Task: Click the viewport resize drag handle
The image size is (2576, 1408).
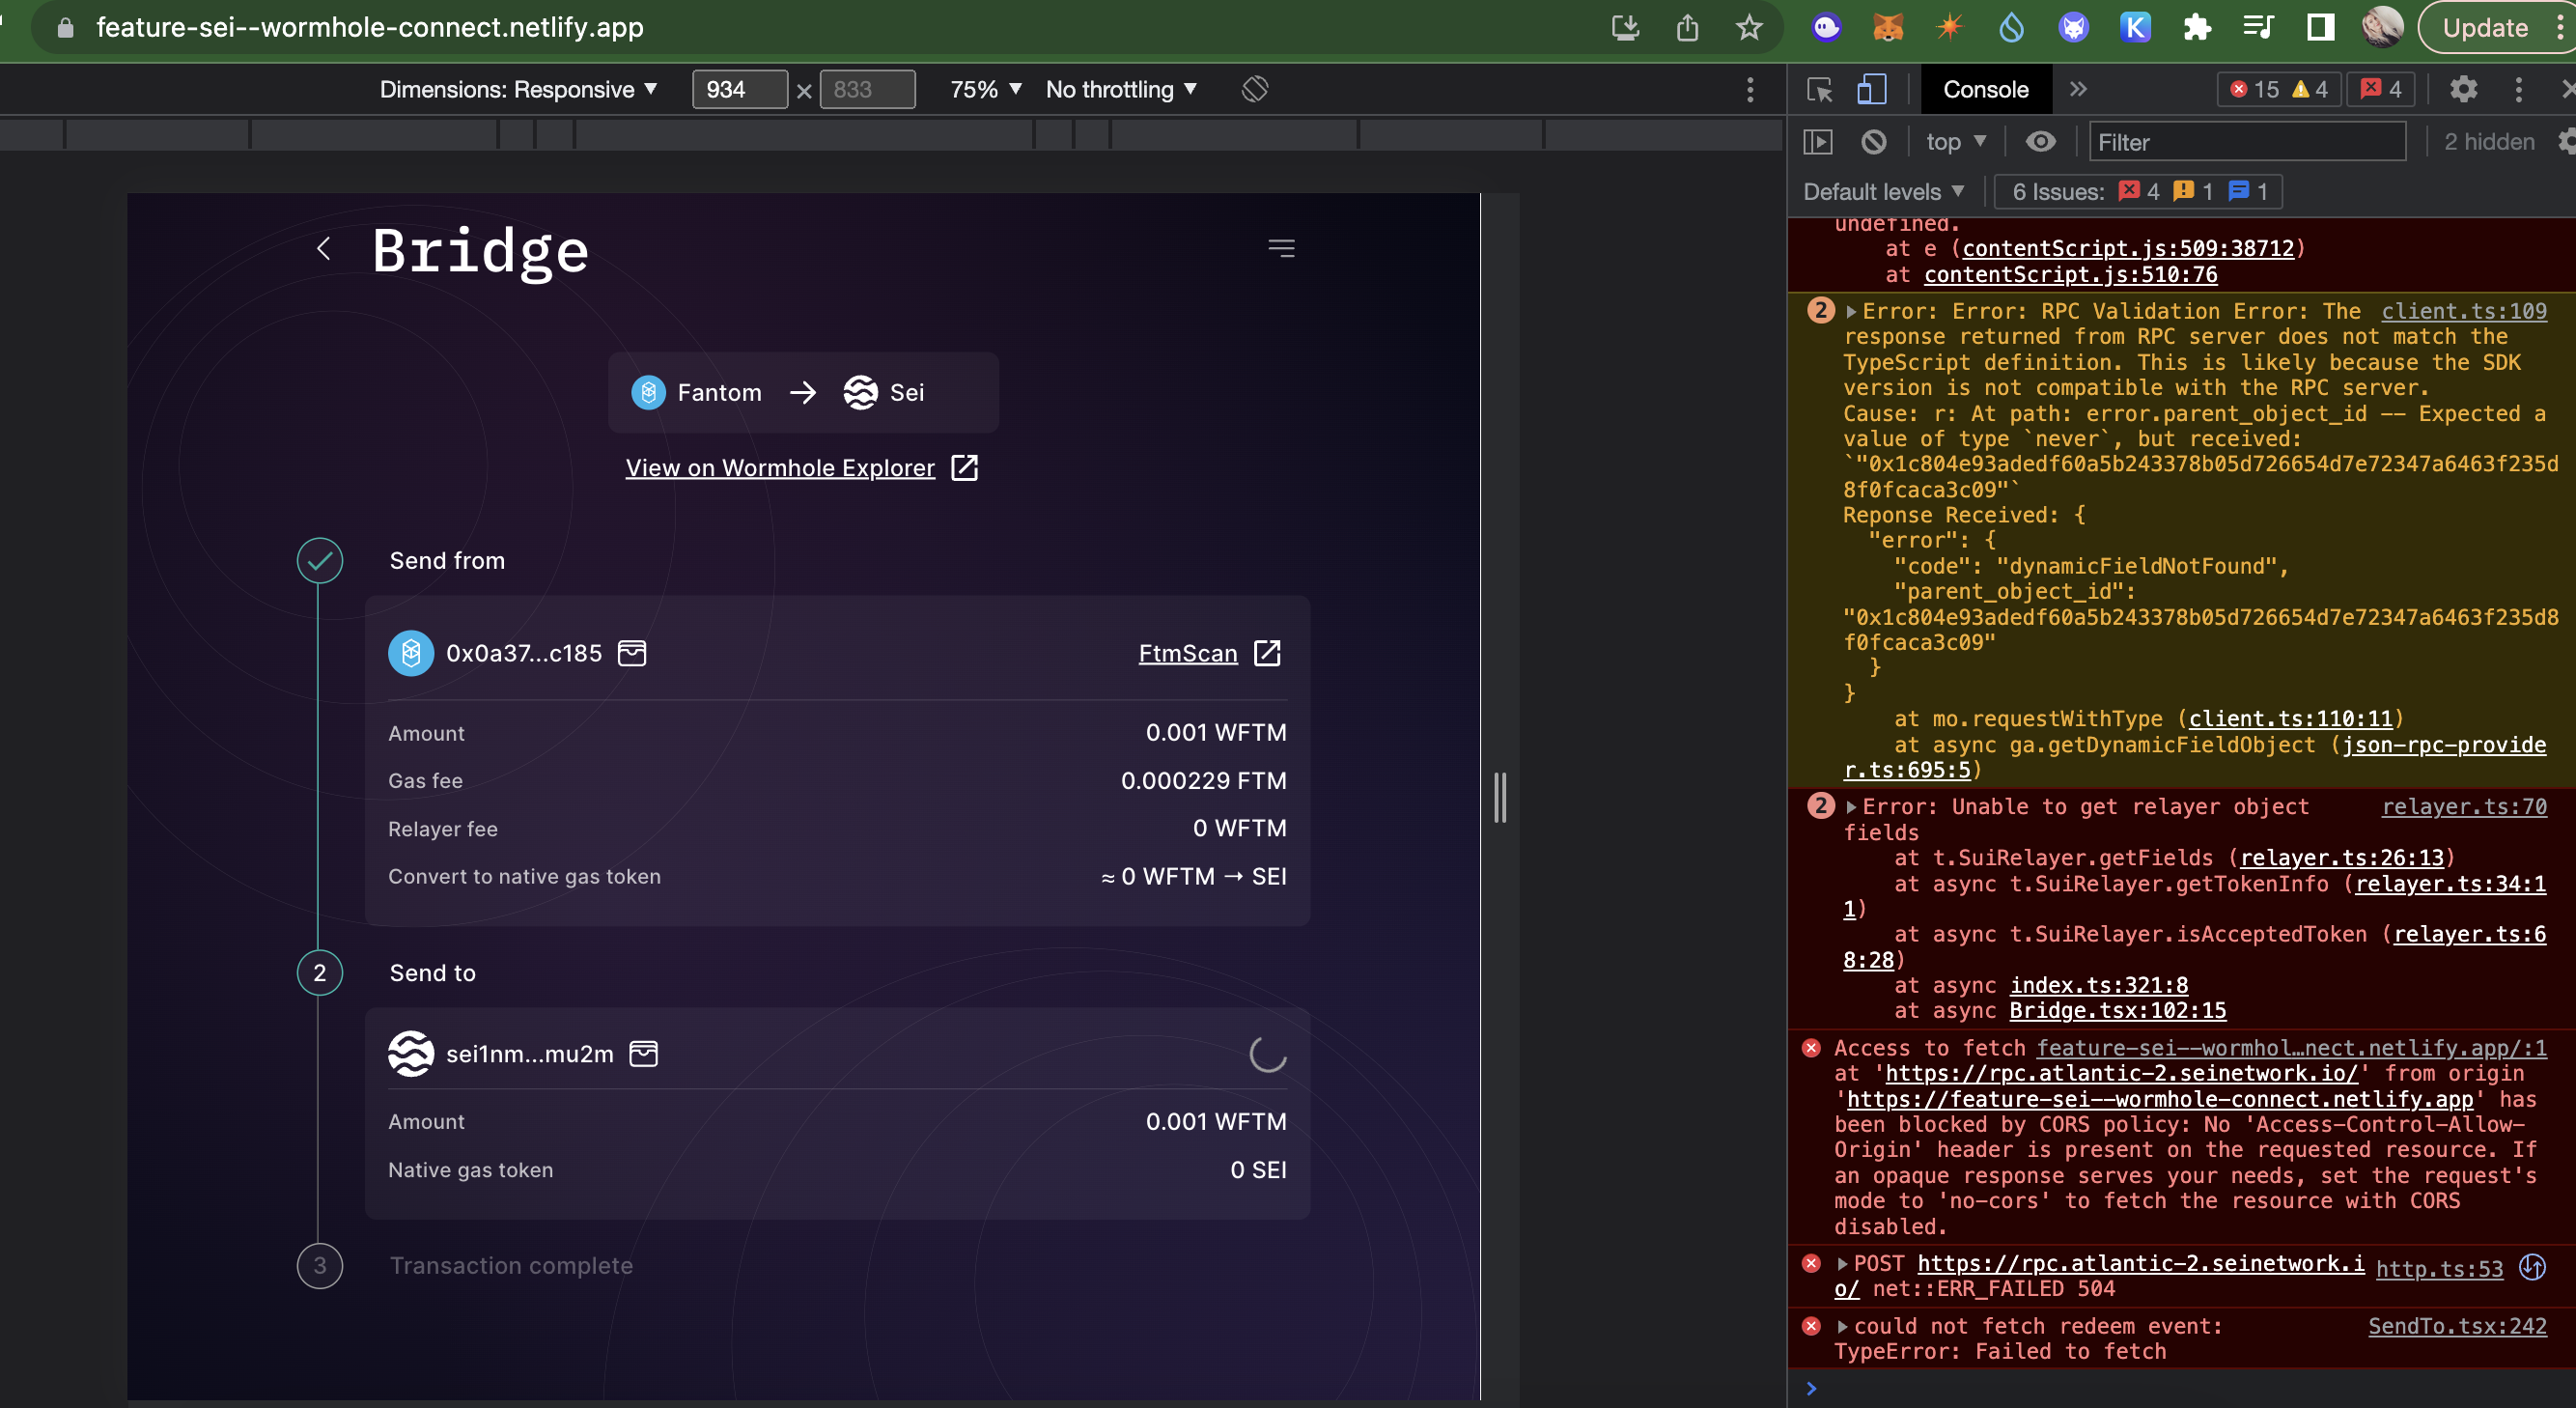Action: (1500, 797)
